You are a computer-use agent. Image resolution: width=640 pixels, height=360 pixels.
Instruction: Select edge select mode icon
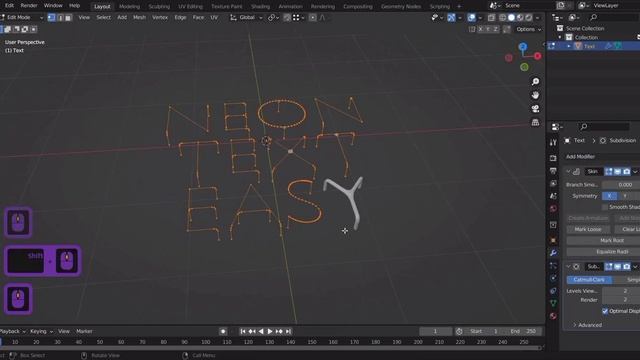(x=60, y=18)
